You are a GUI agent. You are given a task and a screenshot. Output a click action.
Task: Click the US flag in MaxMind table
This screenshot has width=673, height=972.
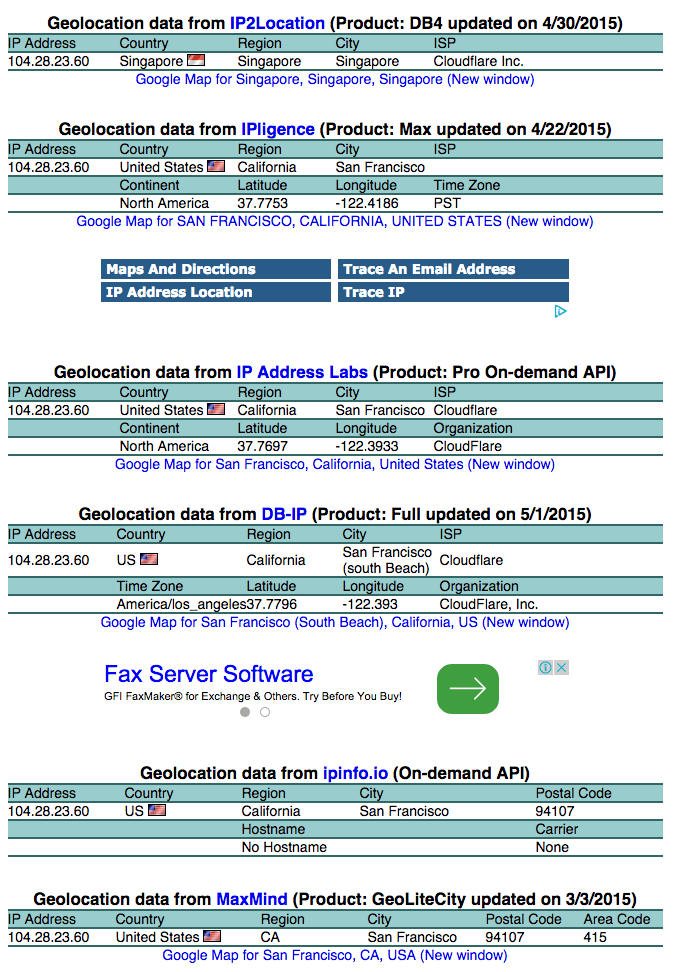pos(212,936)
